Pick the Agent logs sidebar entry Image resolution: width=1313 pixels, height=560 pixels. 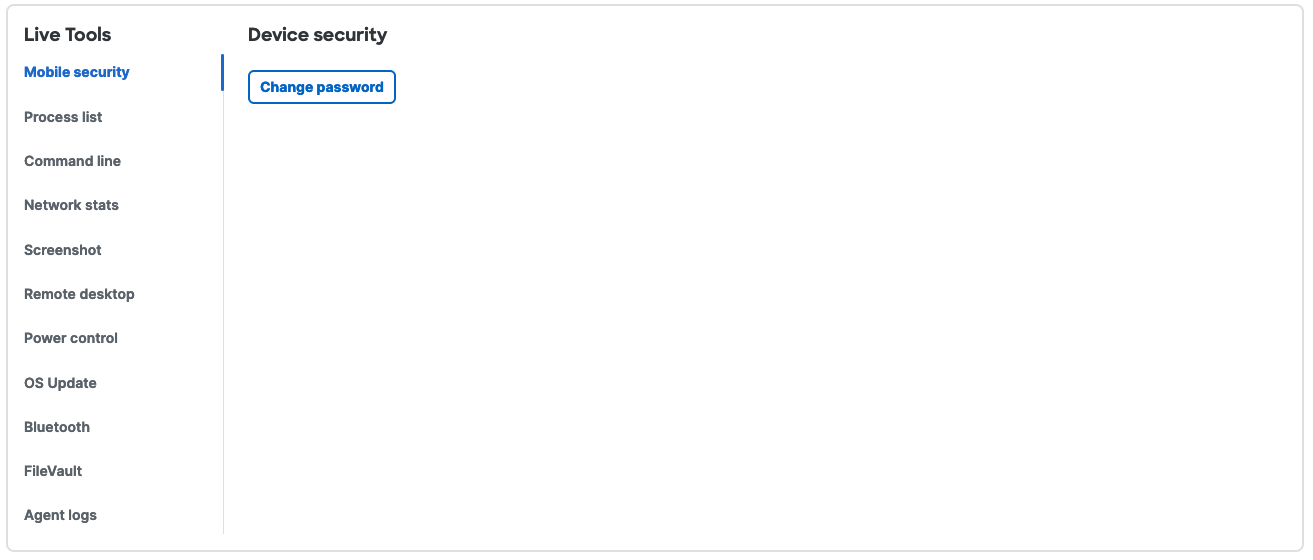tap(60, 515)
